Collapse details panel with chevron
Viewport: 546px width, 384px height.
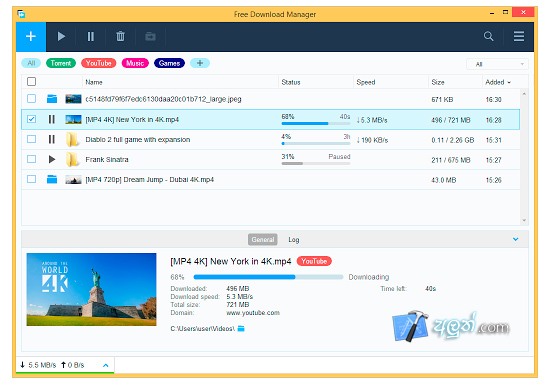coord(515,239)
